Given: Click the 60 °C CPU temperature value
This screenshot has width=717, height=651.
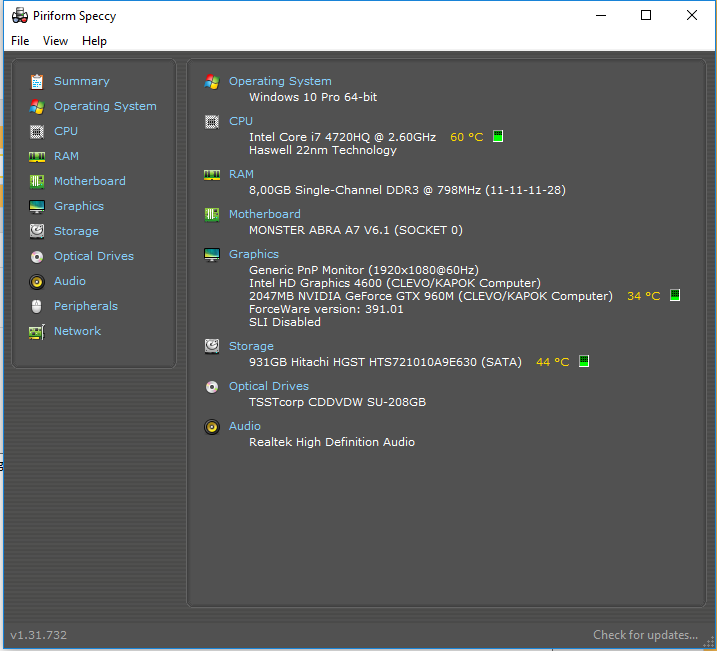Looking at the screenshot, I should coord(466,137).
